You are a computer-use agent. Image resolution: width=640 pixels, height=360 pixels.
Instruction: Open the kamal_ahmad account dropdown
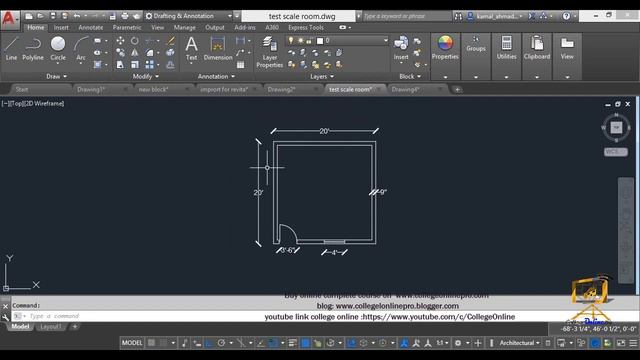coord(495,16)
